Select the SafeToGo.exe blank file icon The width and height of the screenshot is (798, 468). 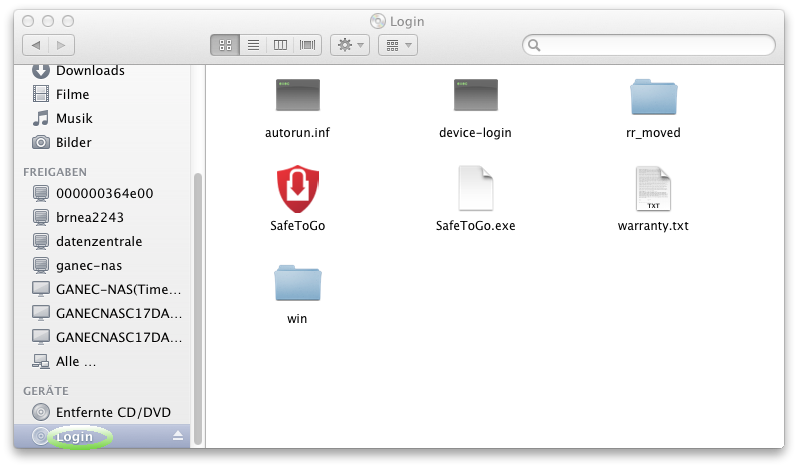click(475, 188)
